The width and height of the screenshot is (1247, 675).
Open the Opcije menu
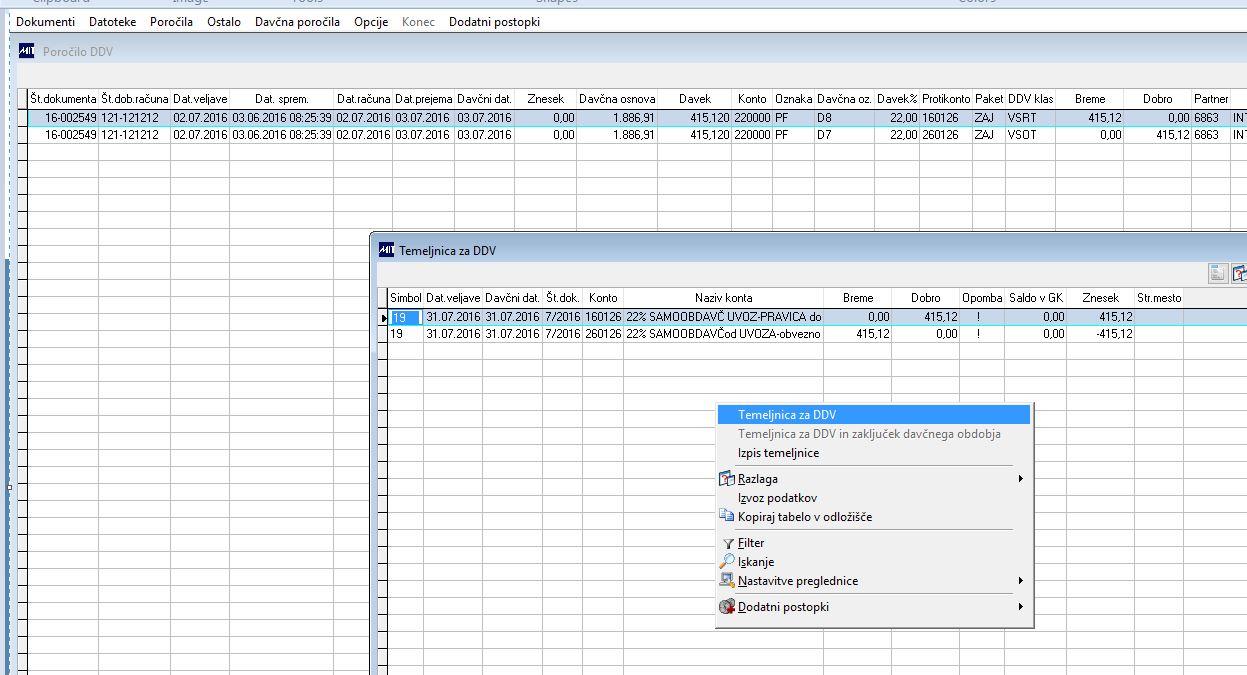point(371,21)
